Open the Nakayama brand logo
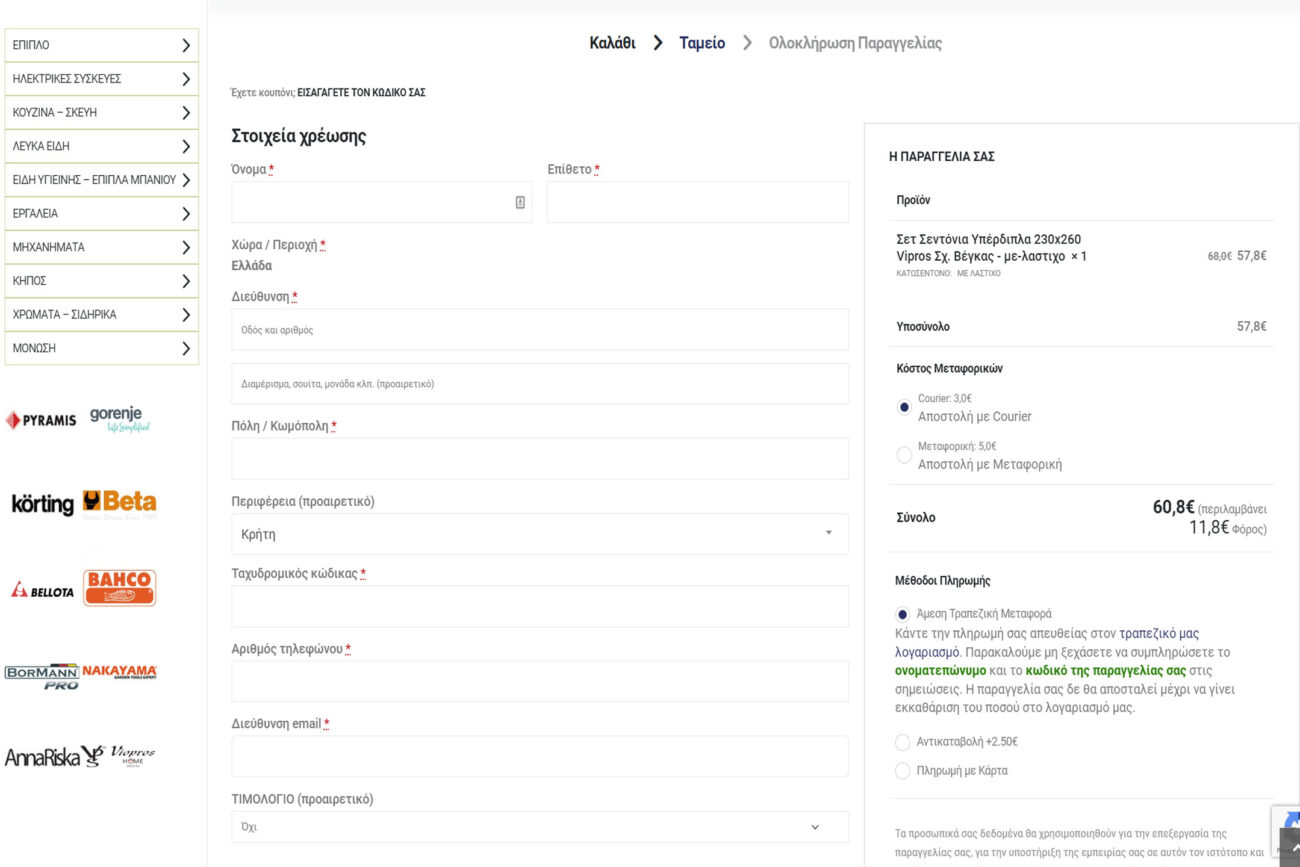This screenshot has height=867, width=1300. coord(119,671)
